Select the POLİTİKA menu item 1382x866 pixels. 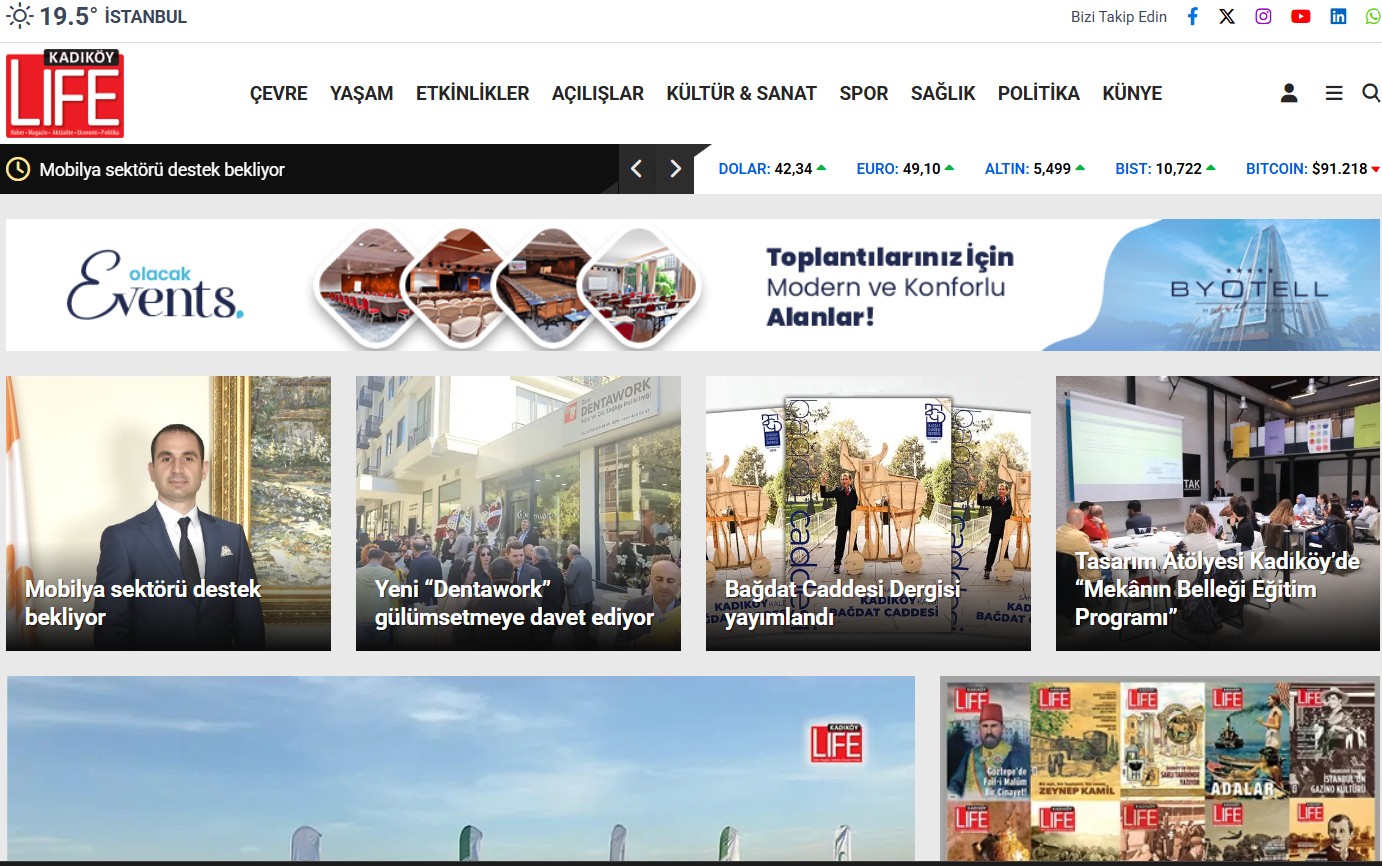pos(1038,93)
